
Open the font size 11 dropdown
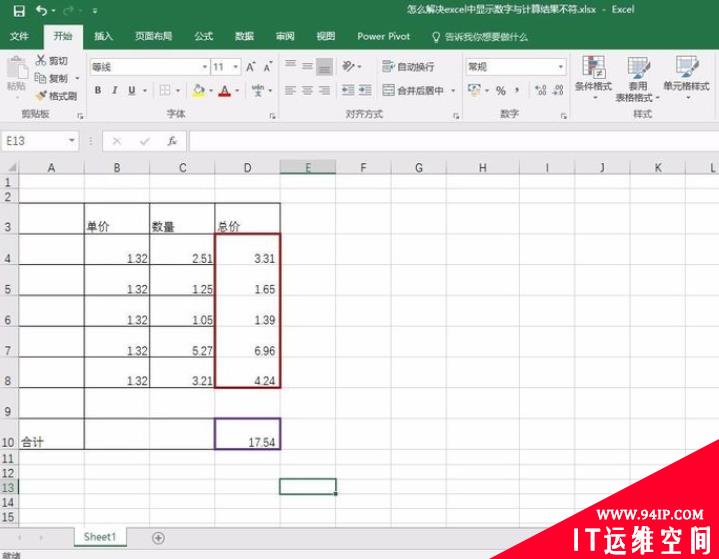[236, 67]
